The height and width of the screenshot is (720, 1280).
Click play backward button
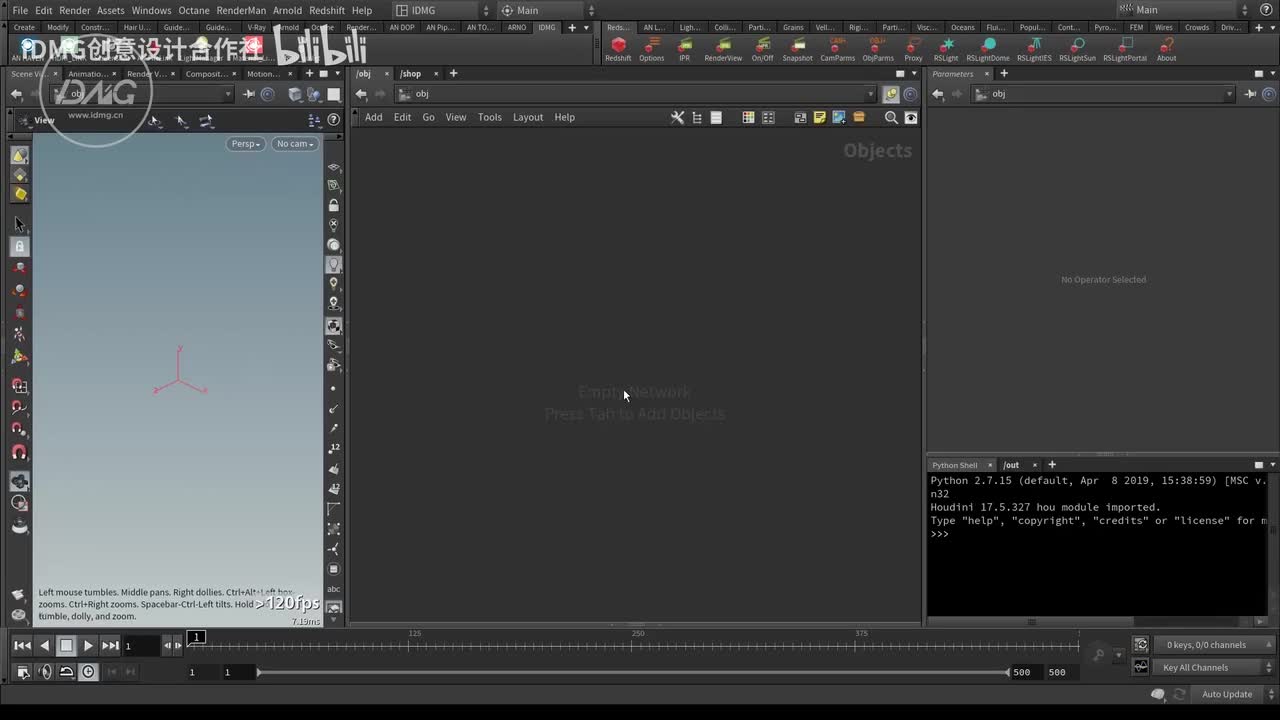point(44,646)
